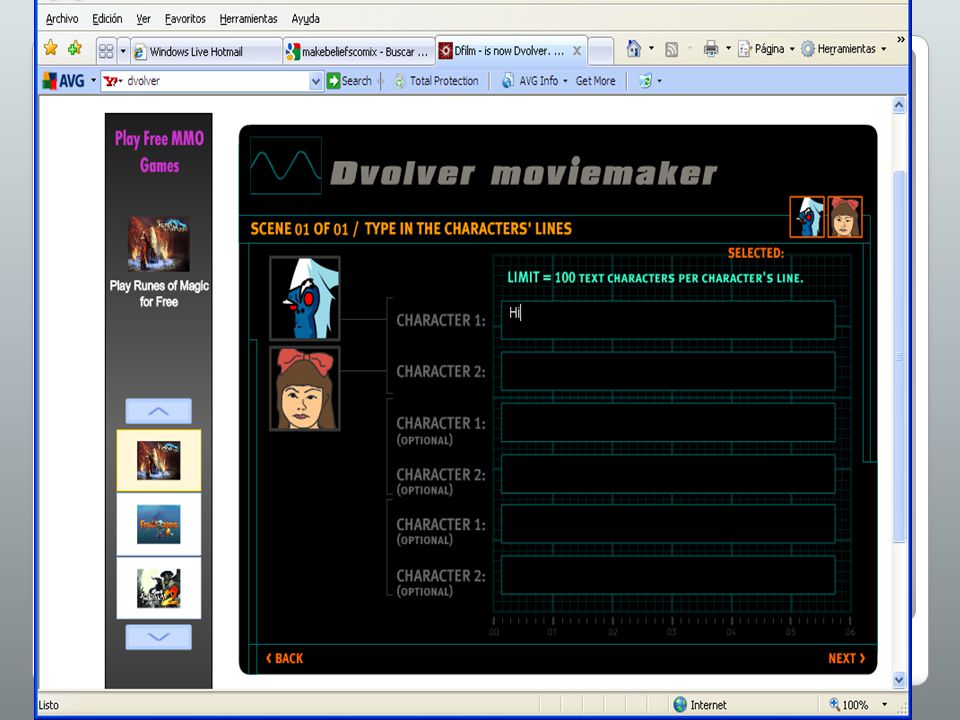Click the selected blue alien character icon
Viewport: 960px width, 720px height.
point(807,217)
